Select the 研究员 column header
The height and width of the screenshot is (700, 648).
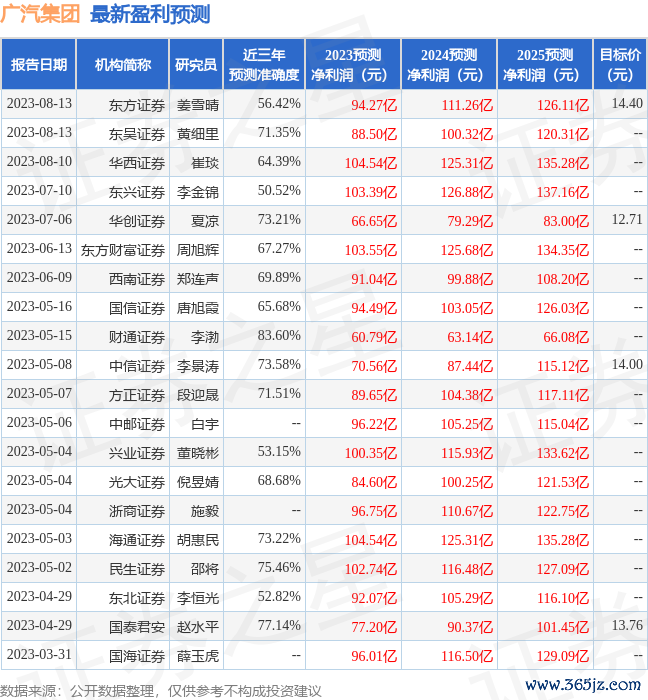(x=196, y=65)
